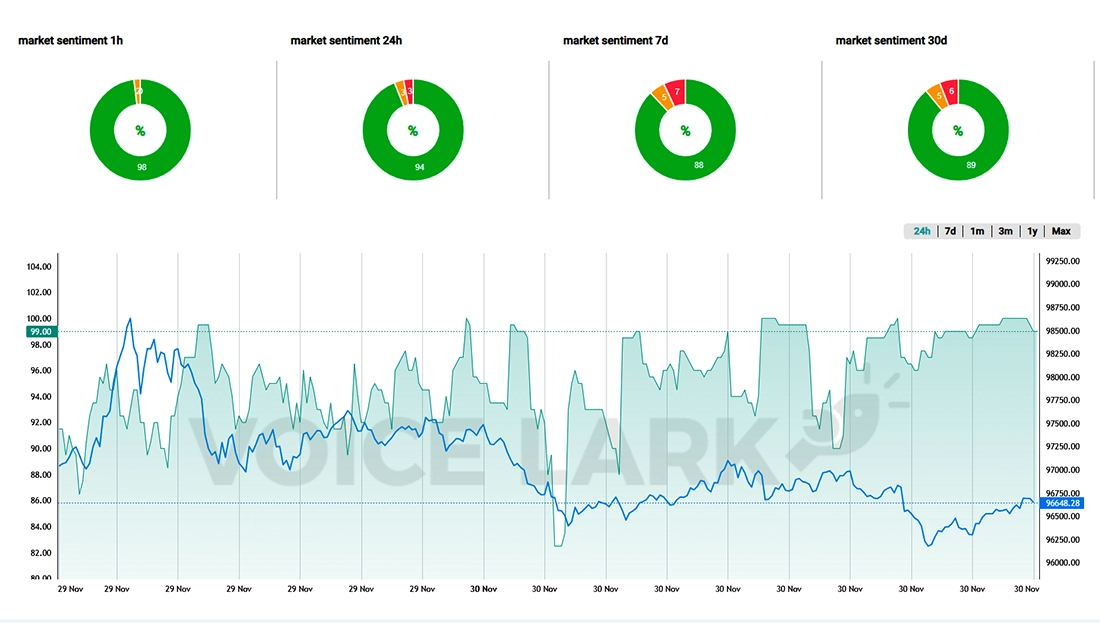Click the percent icon in the 7d sentiment donut

(685, 131)
